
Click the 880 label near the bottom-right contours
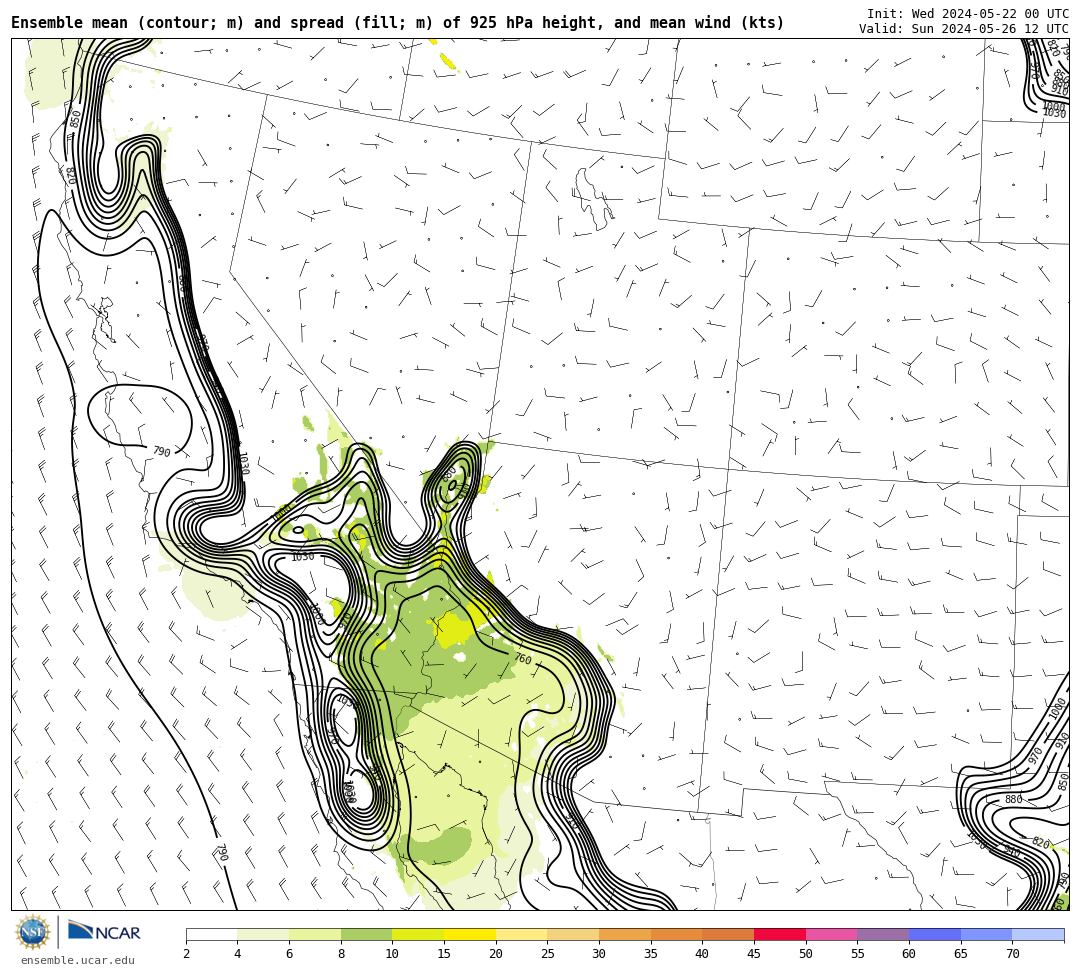[1013, 799]
